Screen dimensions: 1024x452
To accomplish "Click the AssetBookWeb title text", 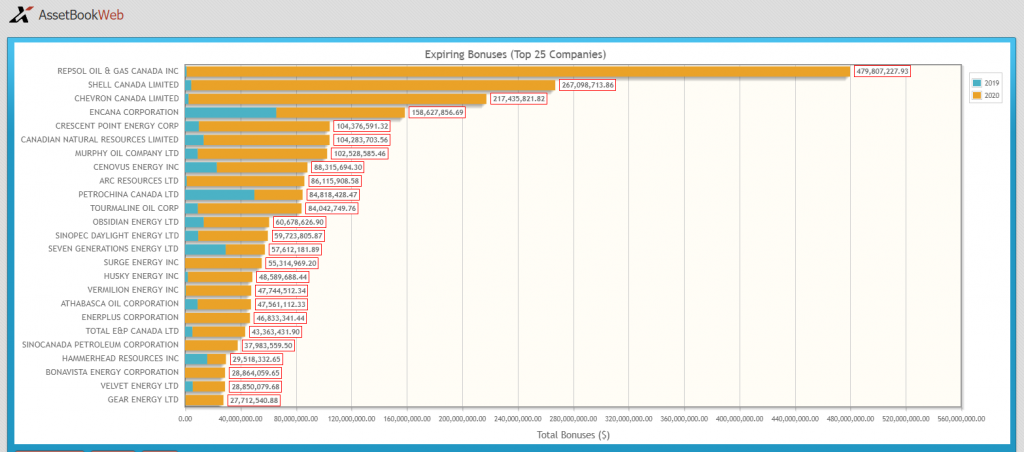I will [81, 14].
